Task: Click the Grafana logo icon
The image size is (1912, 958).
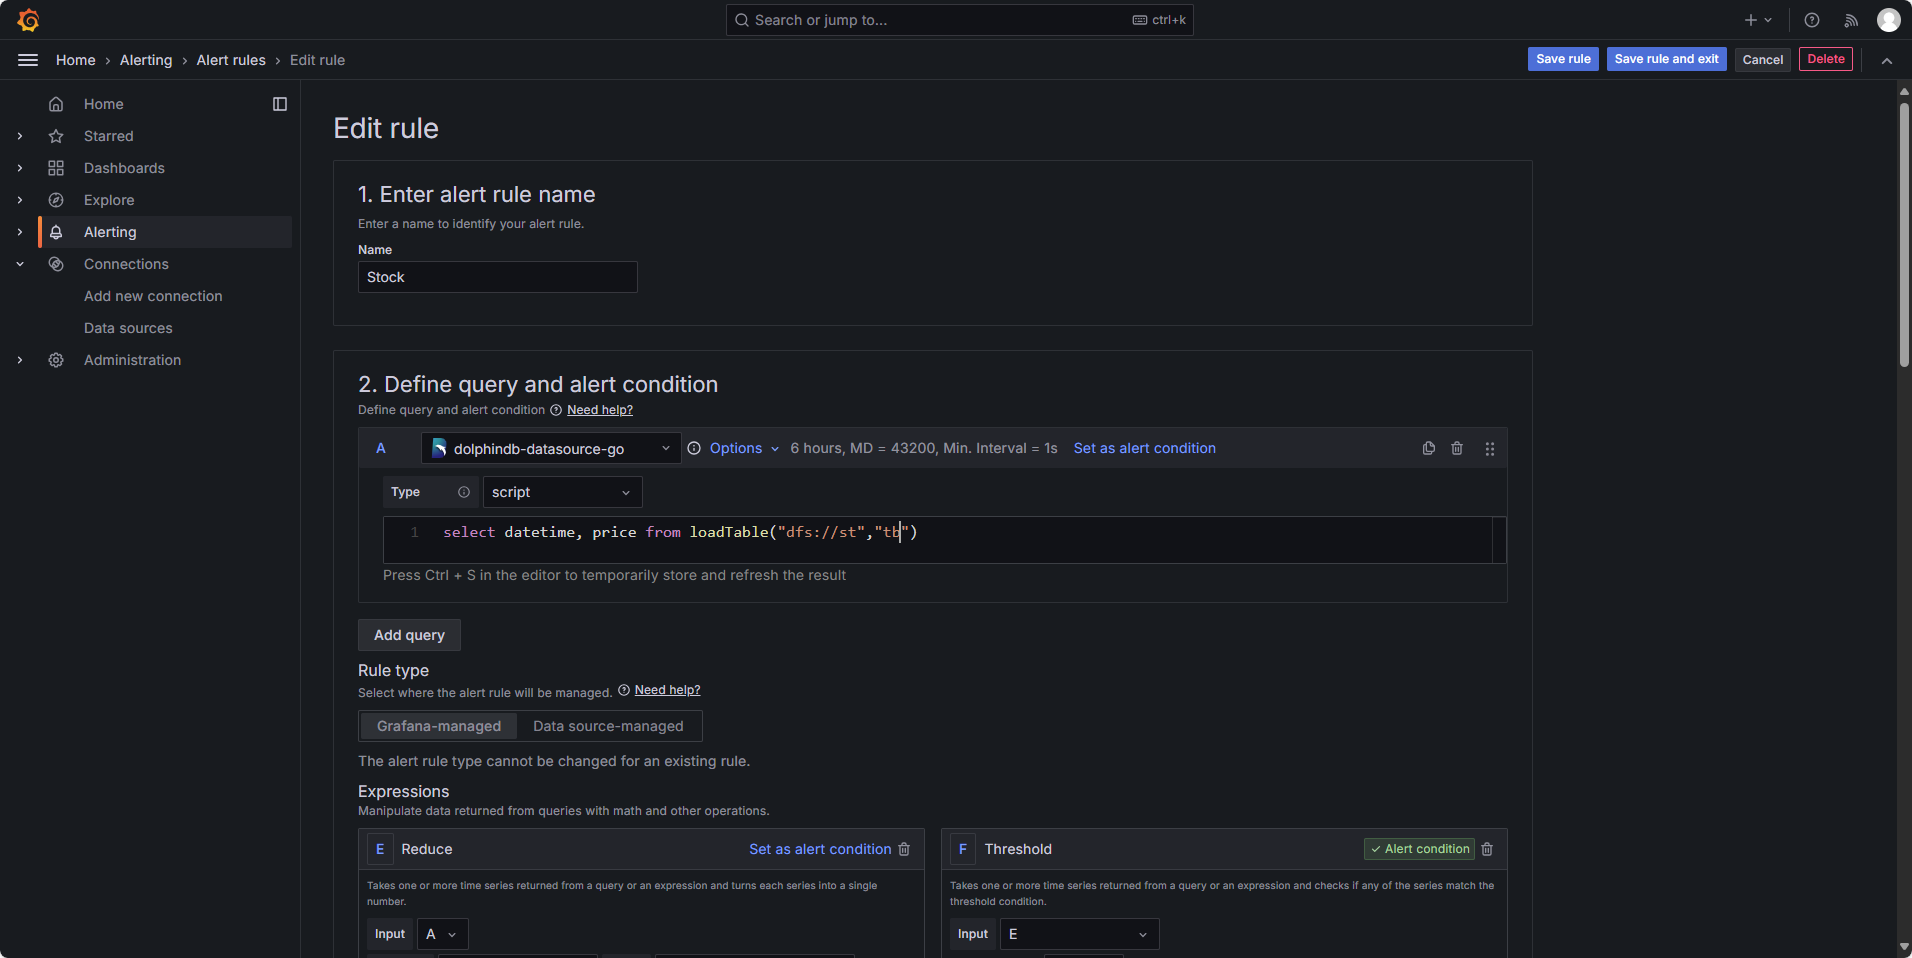Action: [28, 20]
